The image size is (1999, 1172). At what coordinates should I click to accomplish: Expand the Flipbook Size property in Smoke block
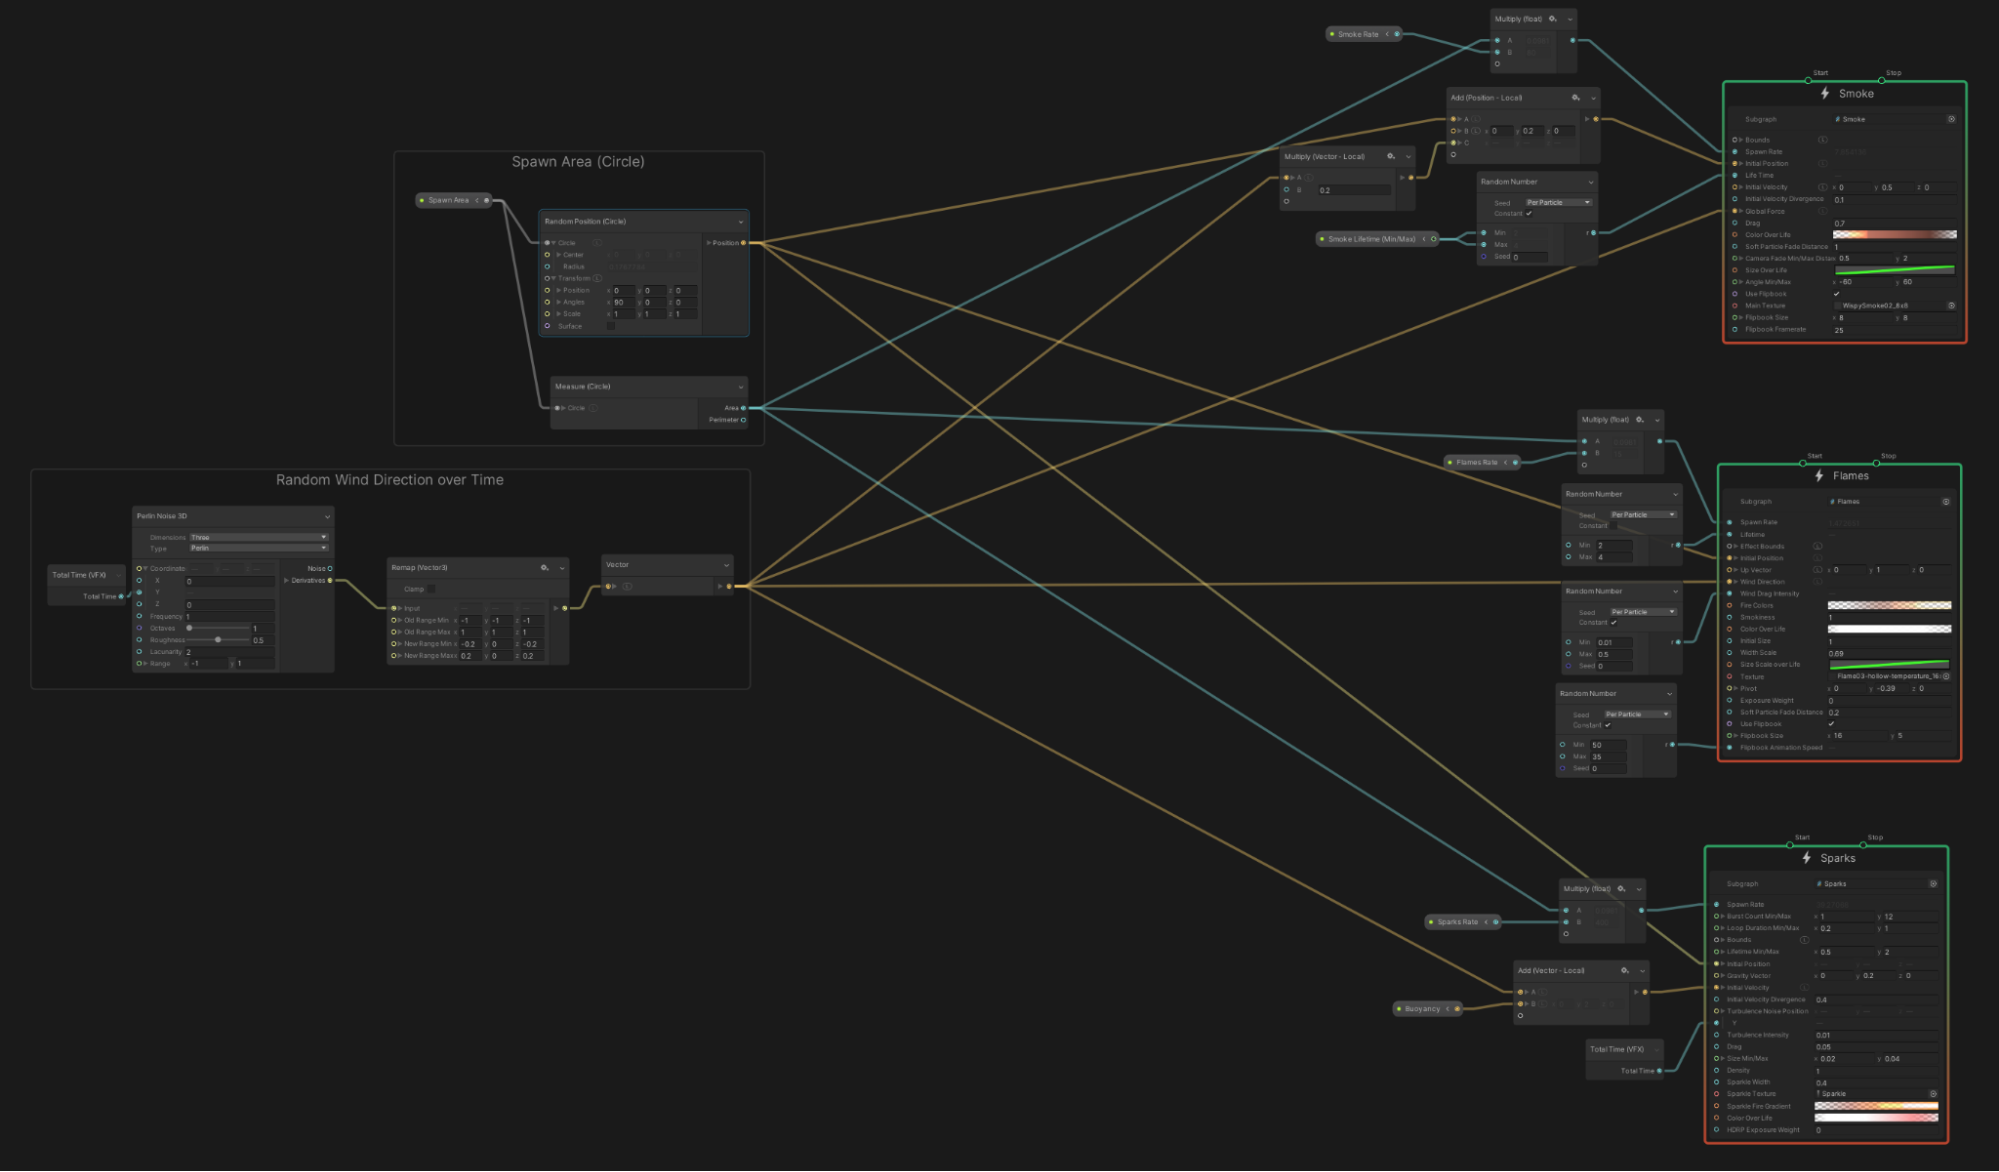[1741, 318]
